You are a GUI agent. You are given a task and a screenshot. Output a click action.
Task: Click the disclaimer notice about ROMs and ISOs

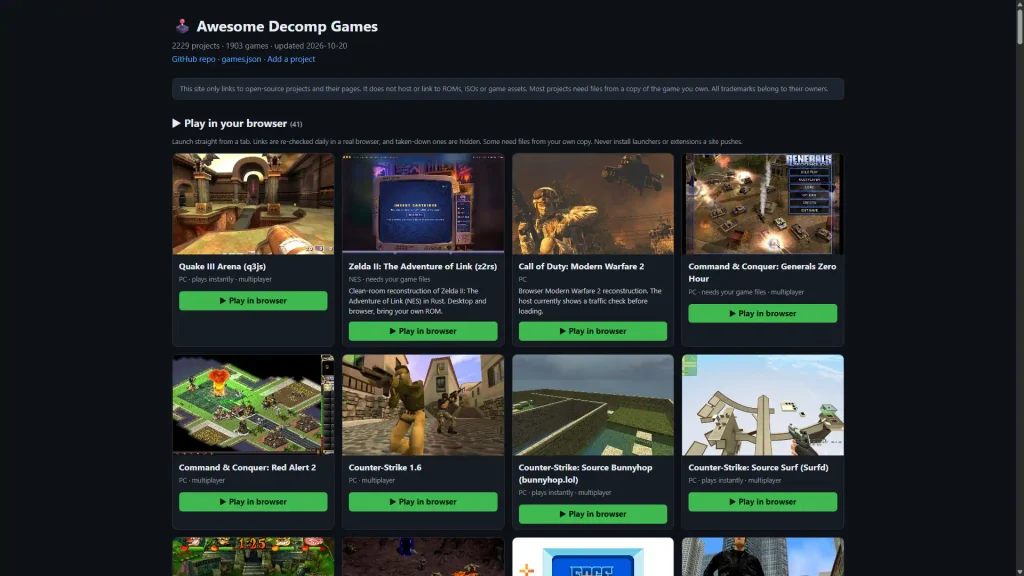pos(507,89)
